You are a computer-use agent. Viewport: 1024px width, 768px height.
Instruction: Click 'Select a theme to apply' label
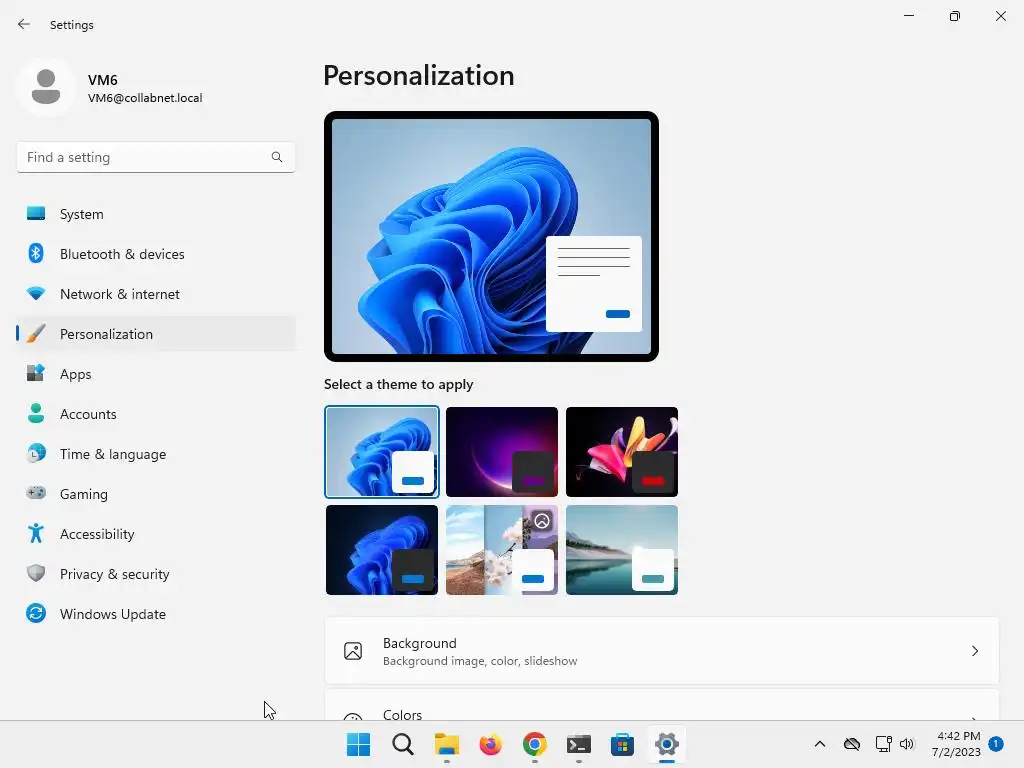coord(398,384)
